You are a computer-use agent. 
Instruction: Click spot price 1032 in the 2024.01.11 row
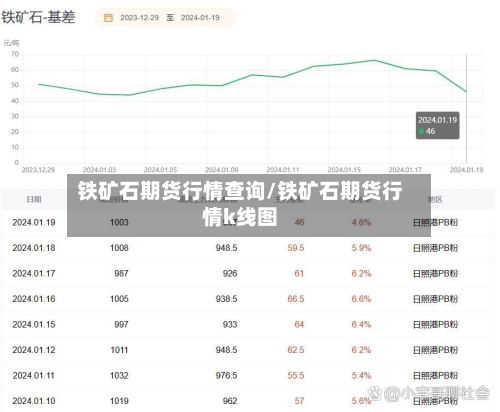pos(119,376)
